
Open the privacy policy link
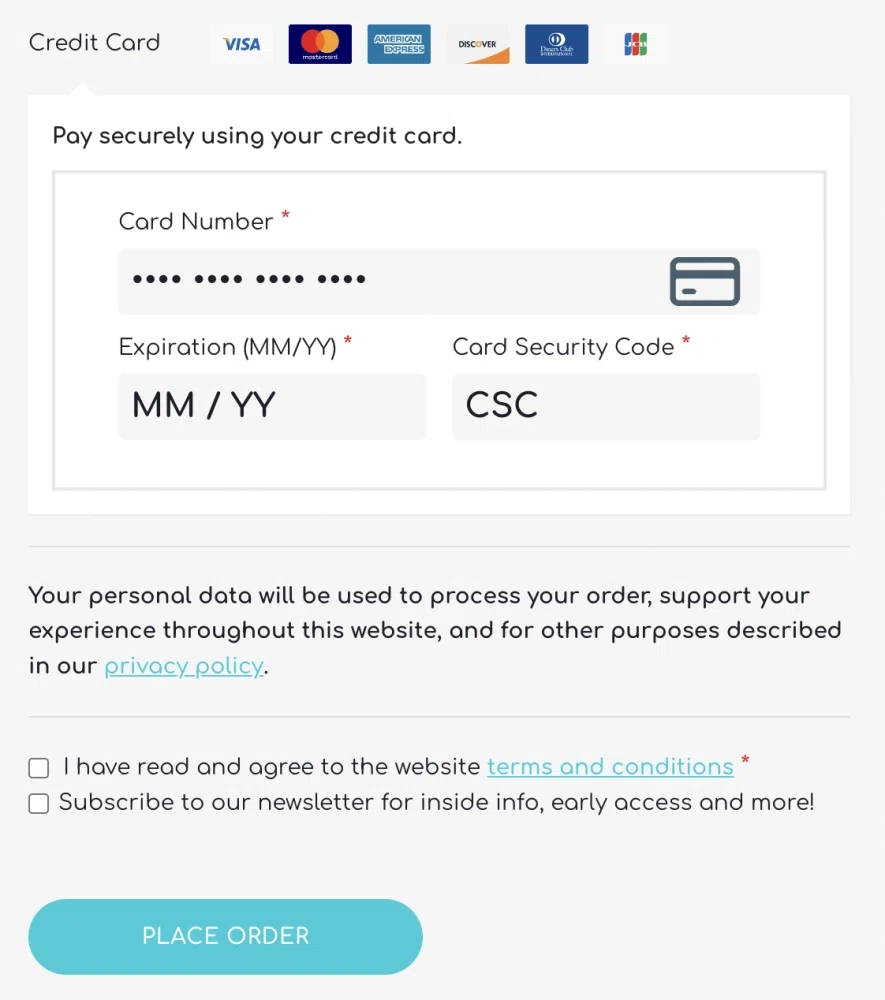(x=184, y=666)
